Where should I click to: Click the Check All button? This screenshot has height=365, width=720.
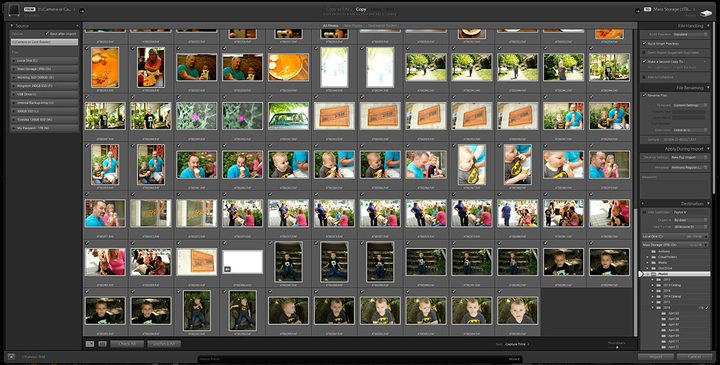coord(127,344)
